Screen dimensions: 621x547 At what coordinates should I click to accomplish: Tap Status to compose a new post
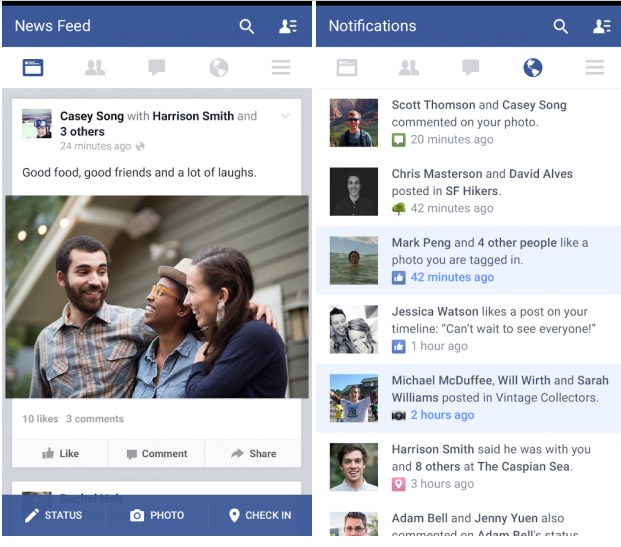tap(54, 515)
